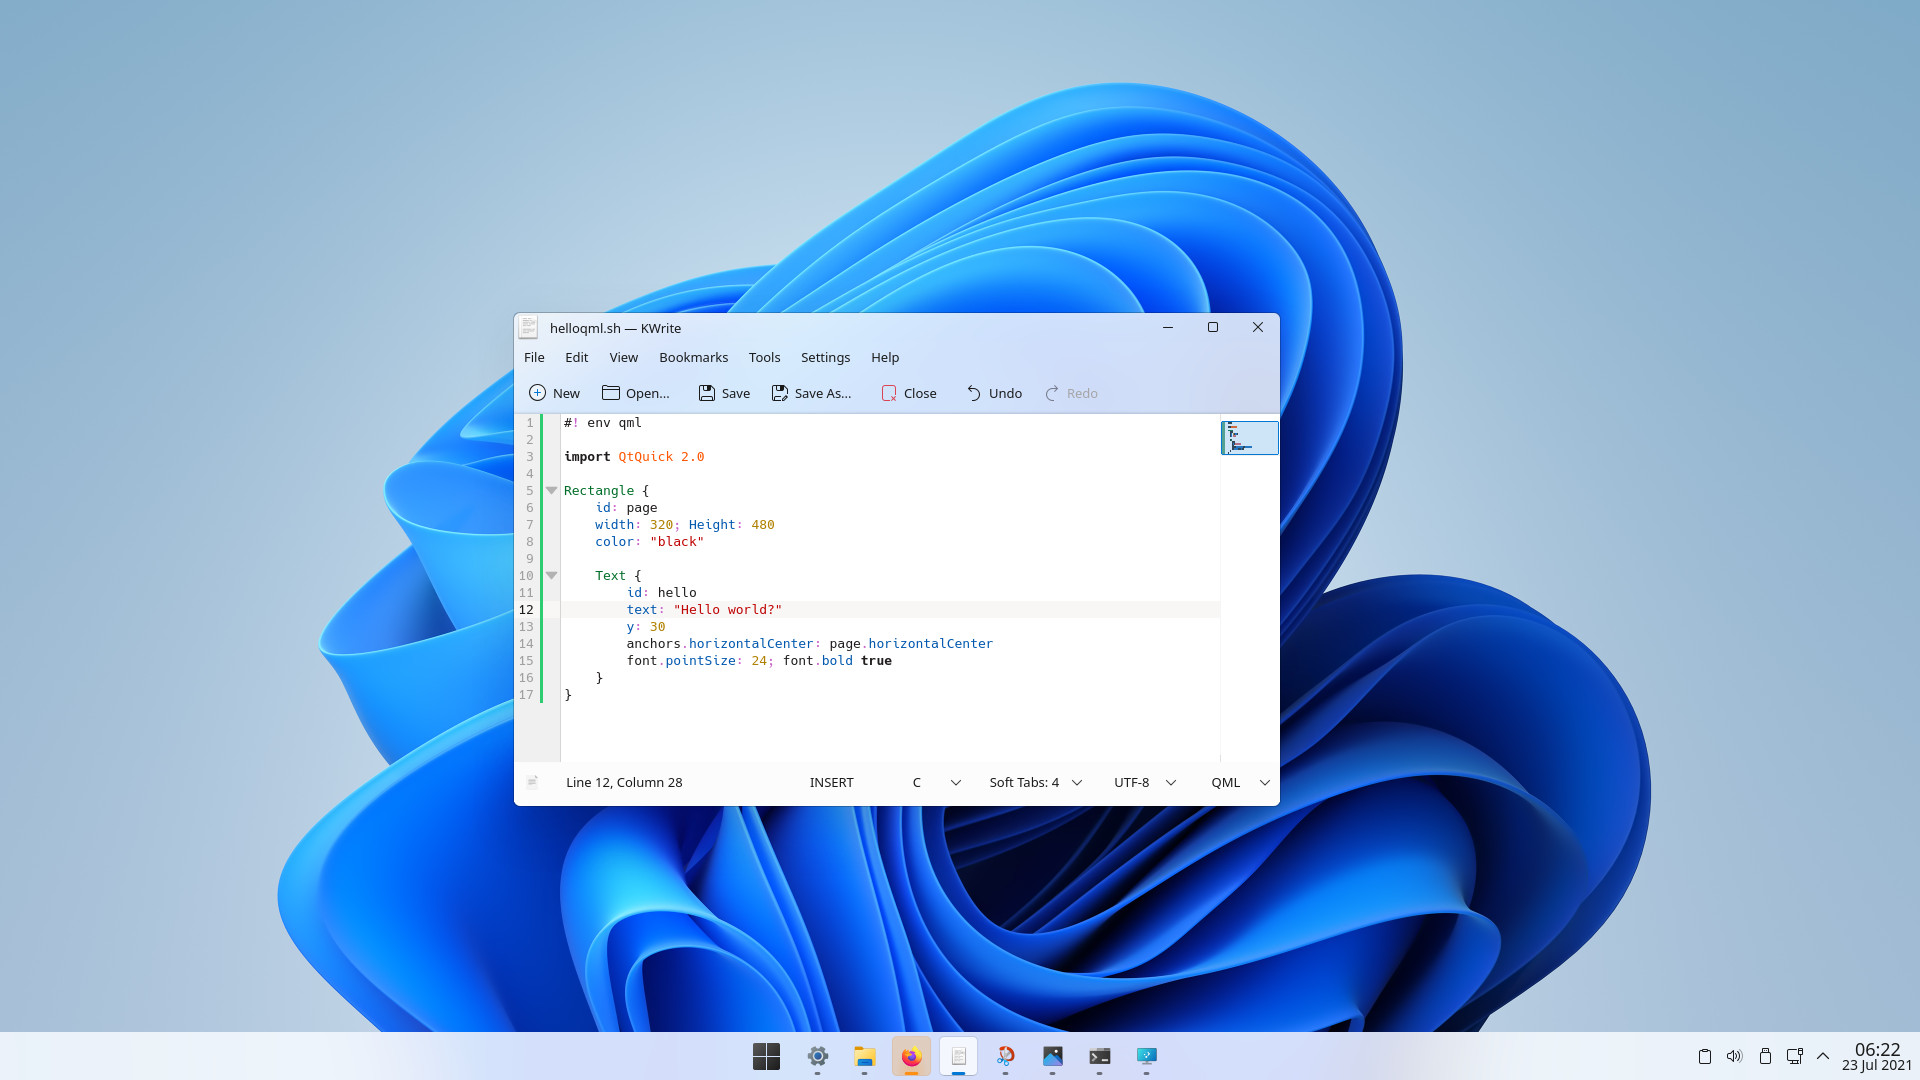Open the Edit menu

tap(576, 357)
